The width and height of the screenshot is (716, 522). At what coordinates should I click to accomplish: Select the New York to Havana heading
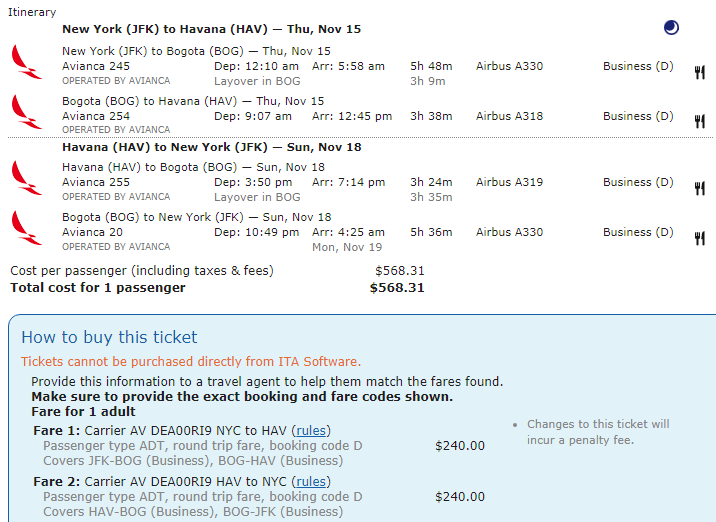211,29
